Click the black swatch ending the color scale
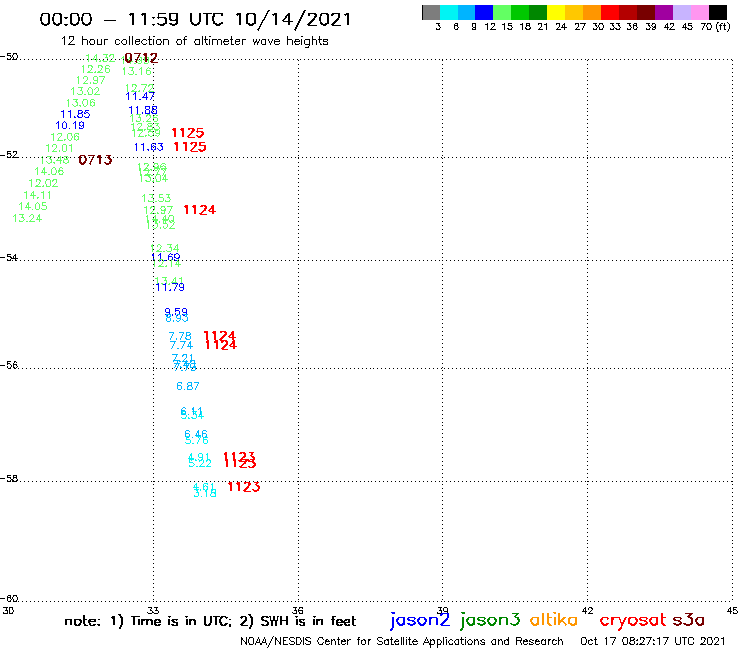Viewport: 740px width, 650px height. click(x=717, y=12)
